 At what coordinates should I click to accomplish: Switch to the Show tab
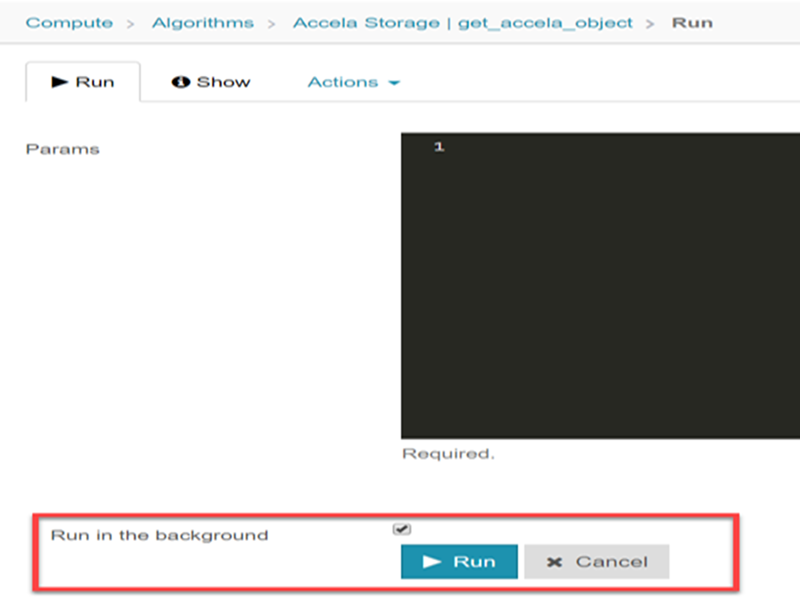point(211,82)
